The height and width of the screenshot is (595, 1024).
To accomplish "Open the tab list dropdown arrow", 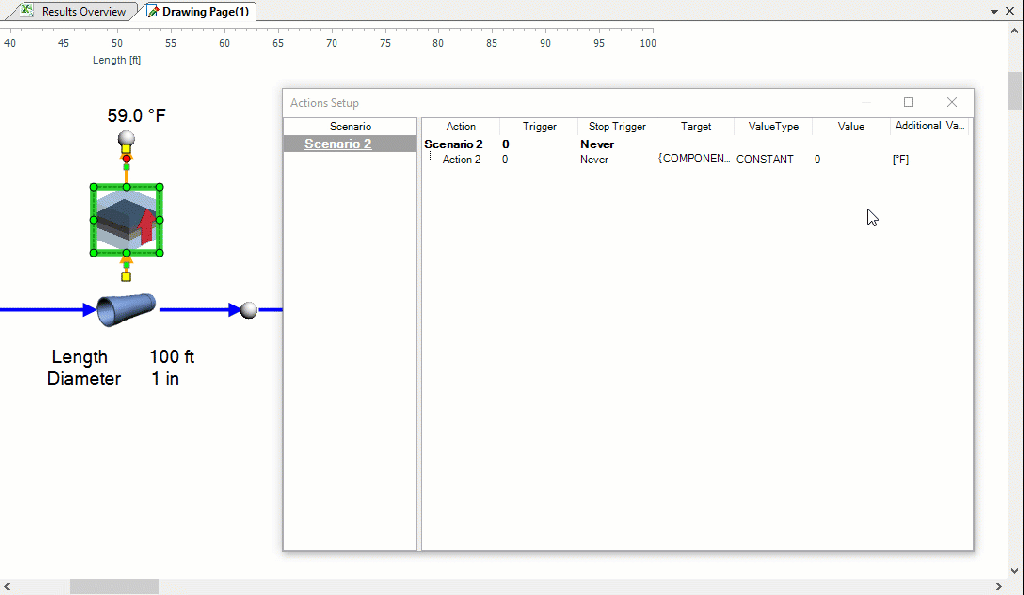I will (994, 12).
